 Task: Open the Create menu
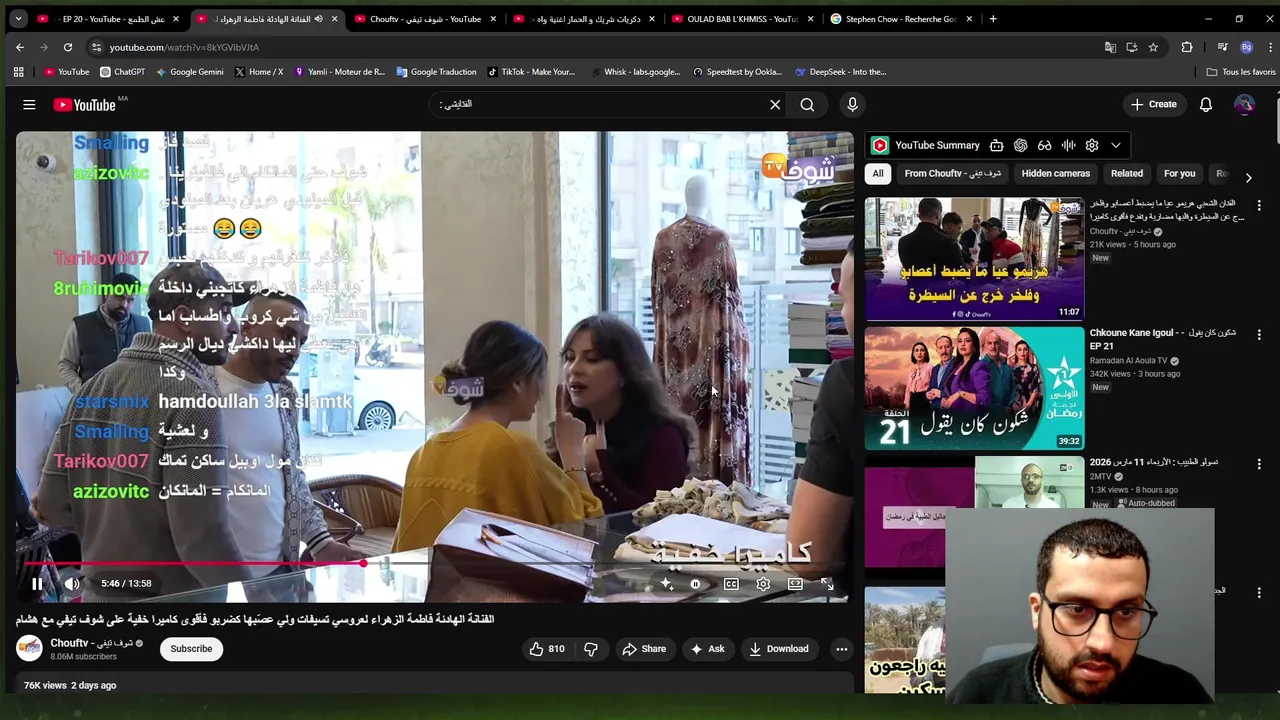click(x=1154, y=104)
